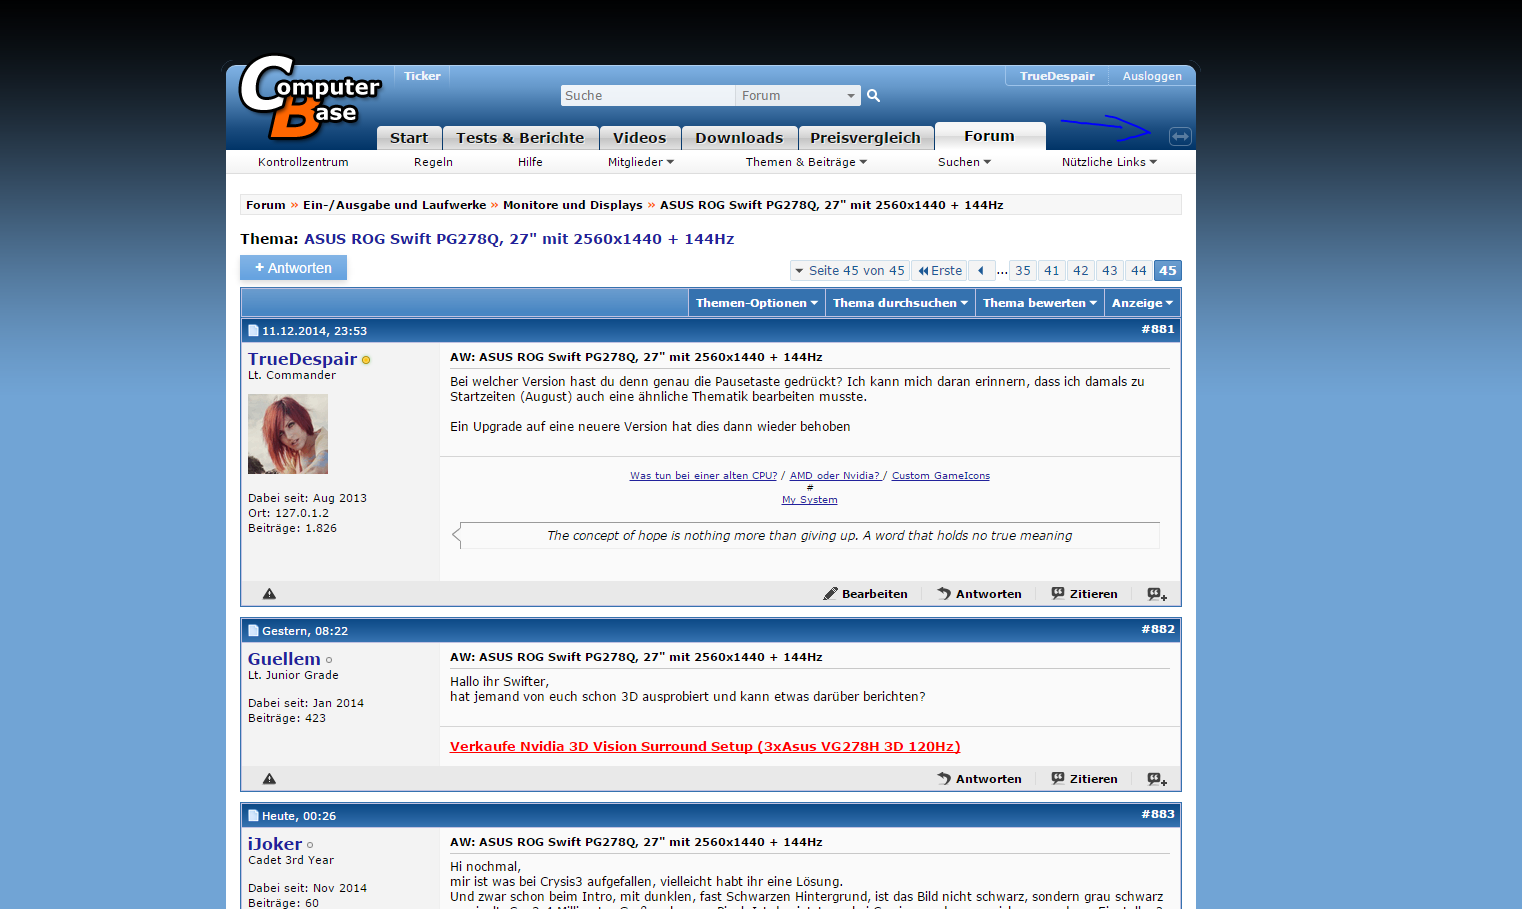Expand Thema durchsuchen menu
The height and width of the screenshot is (909, 1522).
pyautogui.click(x=900, y=303)
